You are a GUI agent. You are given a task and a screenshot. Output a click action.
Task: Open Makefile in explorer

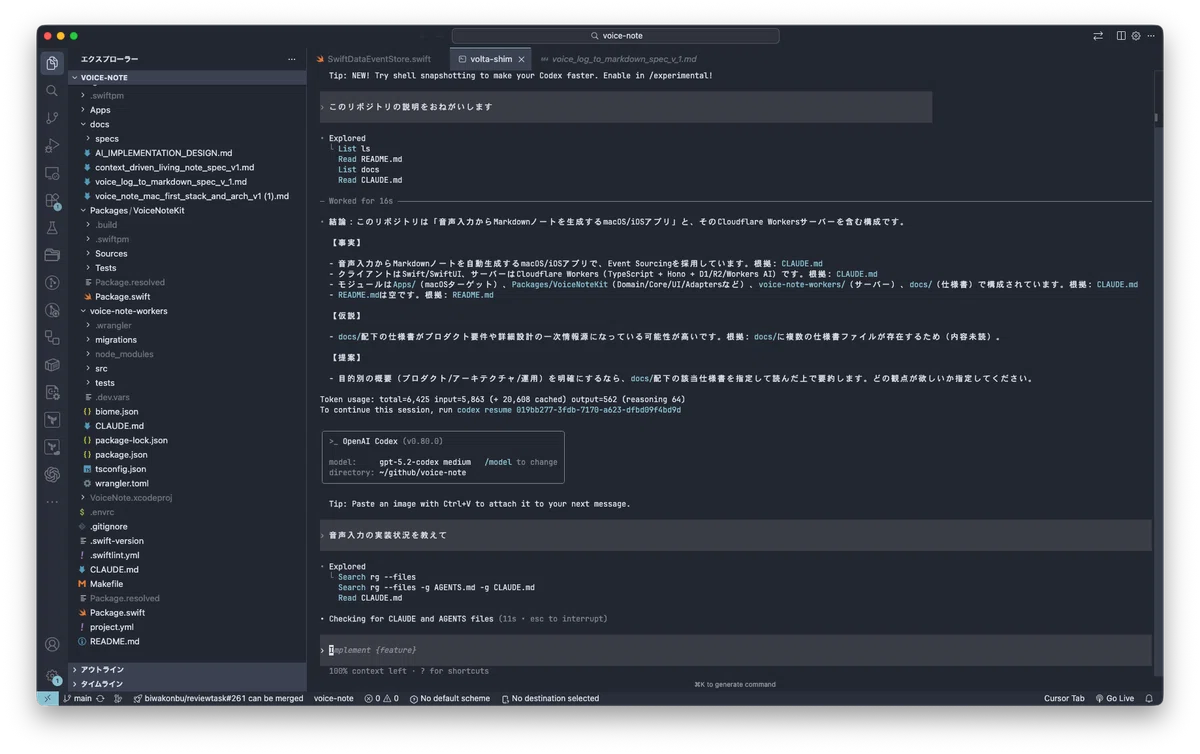coord(188,584)
